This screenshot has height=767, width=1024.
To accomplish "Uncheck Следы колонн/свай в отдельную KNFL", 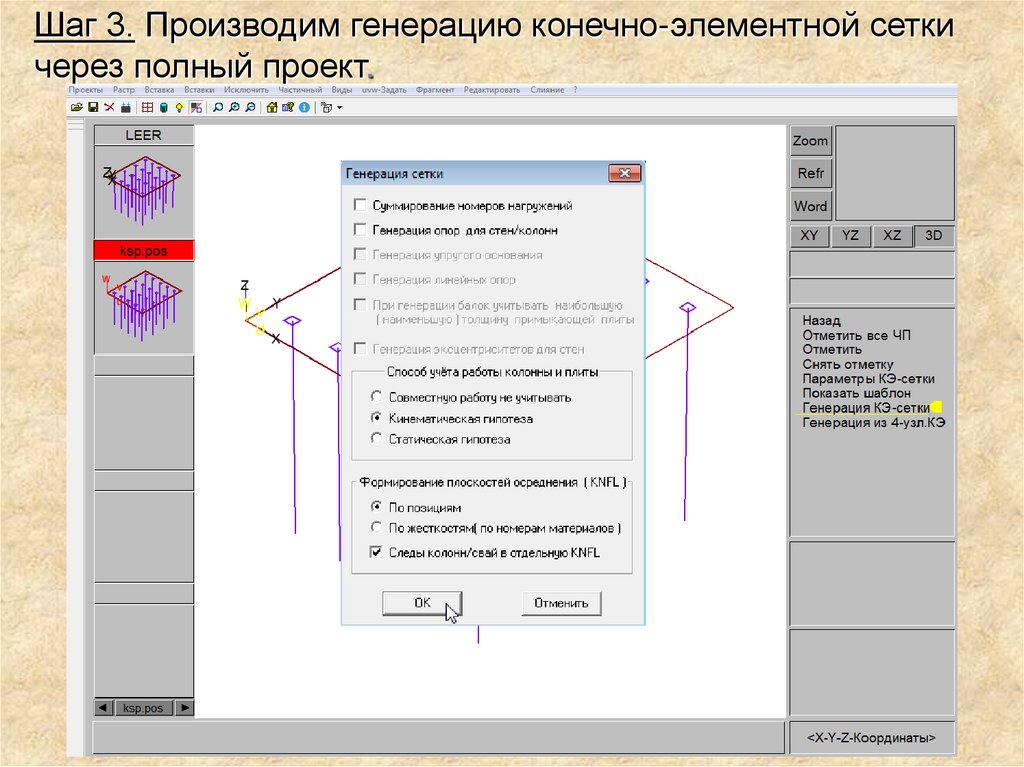I will pyautogui.click(x=376, y=552).
